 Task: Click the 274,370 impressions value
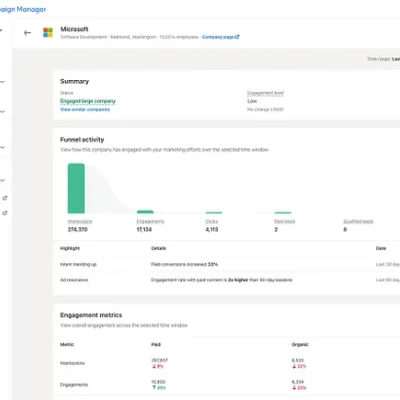pyautogui.click(x=78, y=230)
